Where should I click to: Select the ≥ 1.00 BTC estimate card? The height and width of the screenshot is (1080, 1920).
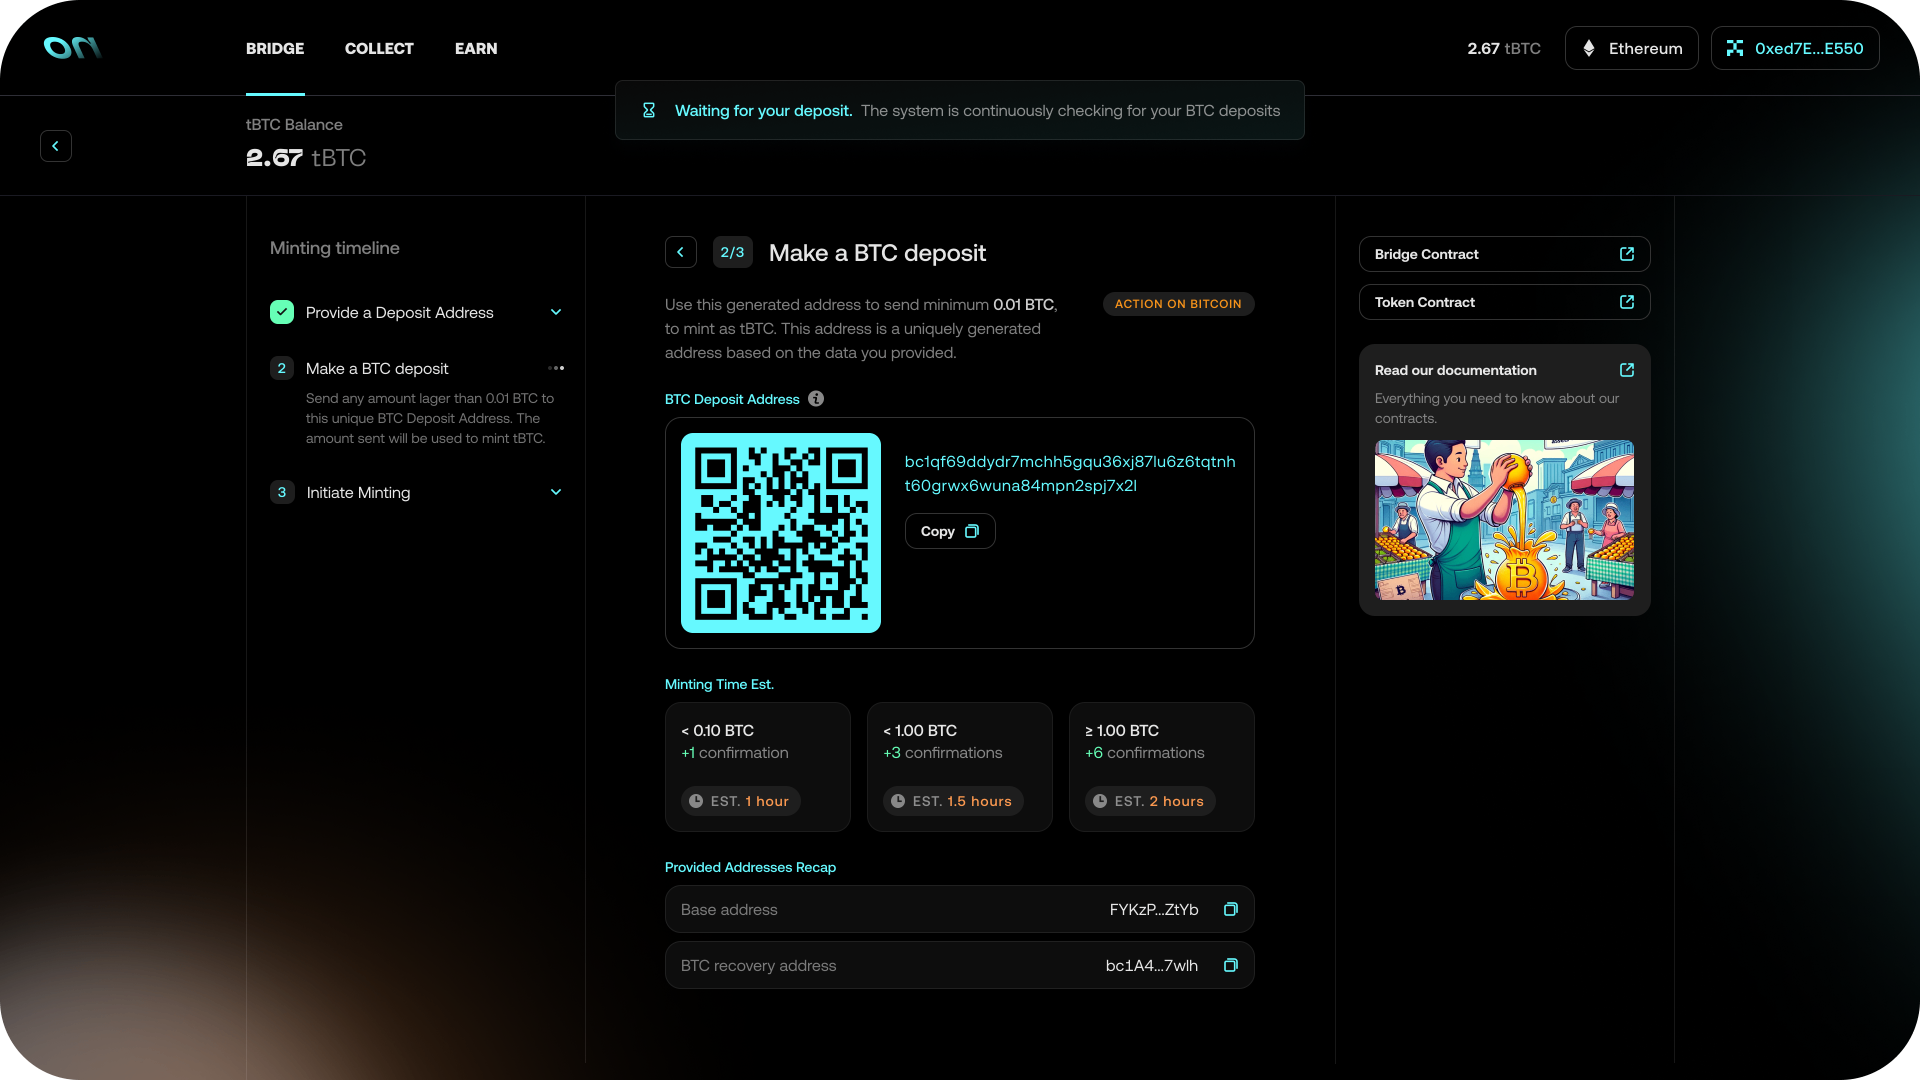tap(1162, 767)
